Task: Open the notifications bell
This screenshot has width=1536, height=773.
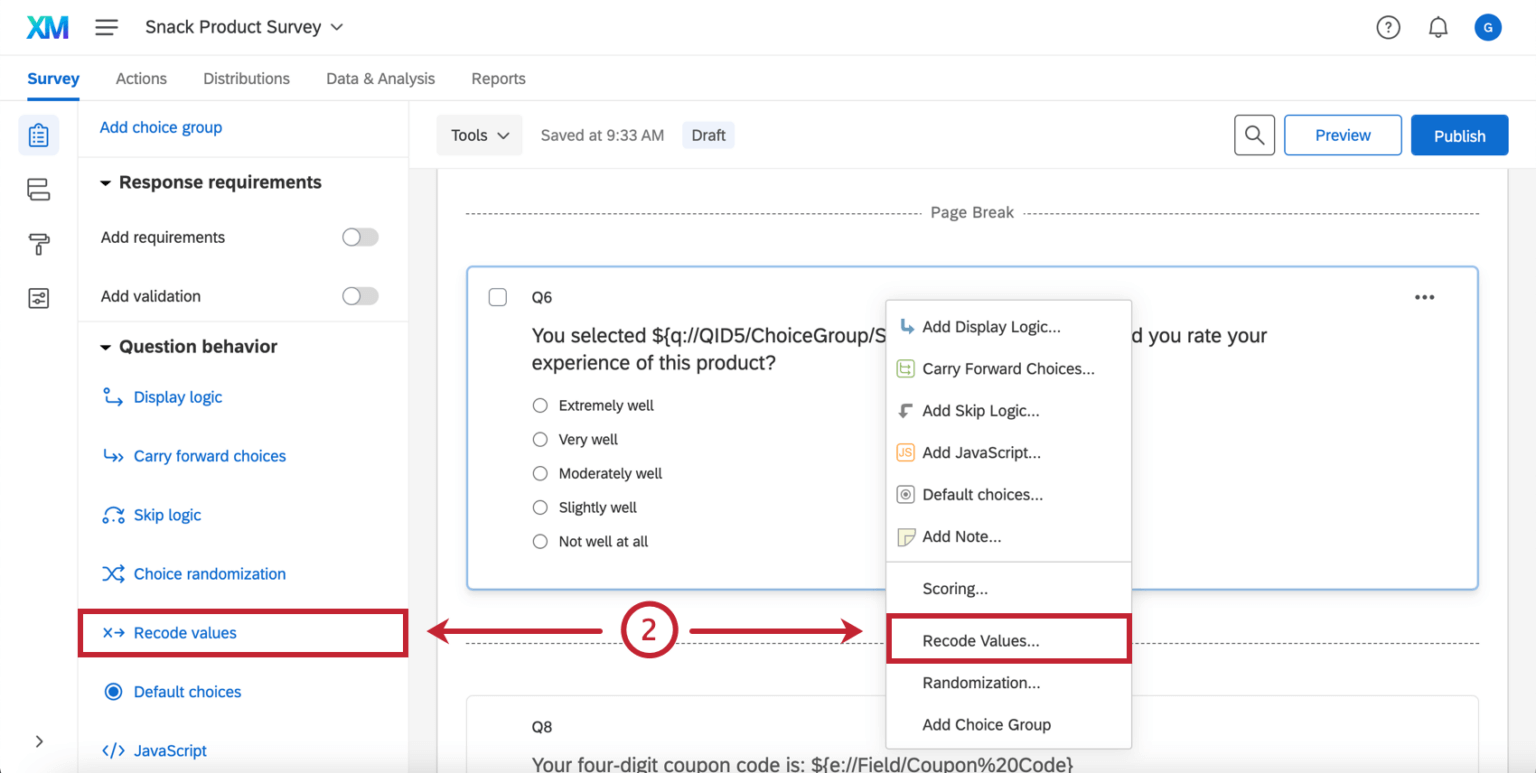Action: click(1438, 28)
